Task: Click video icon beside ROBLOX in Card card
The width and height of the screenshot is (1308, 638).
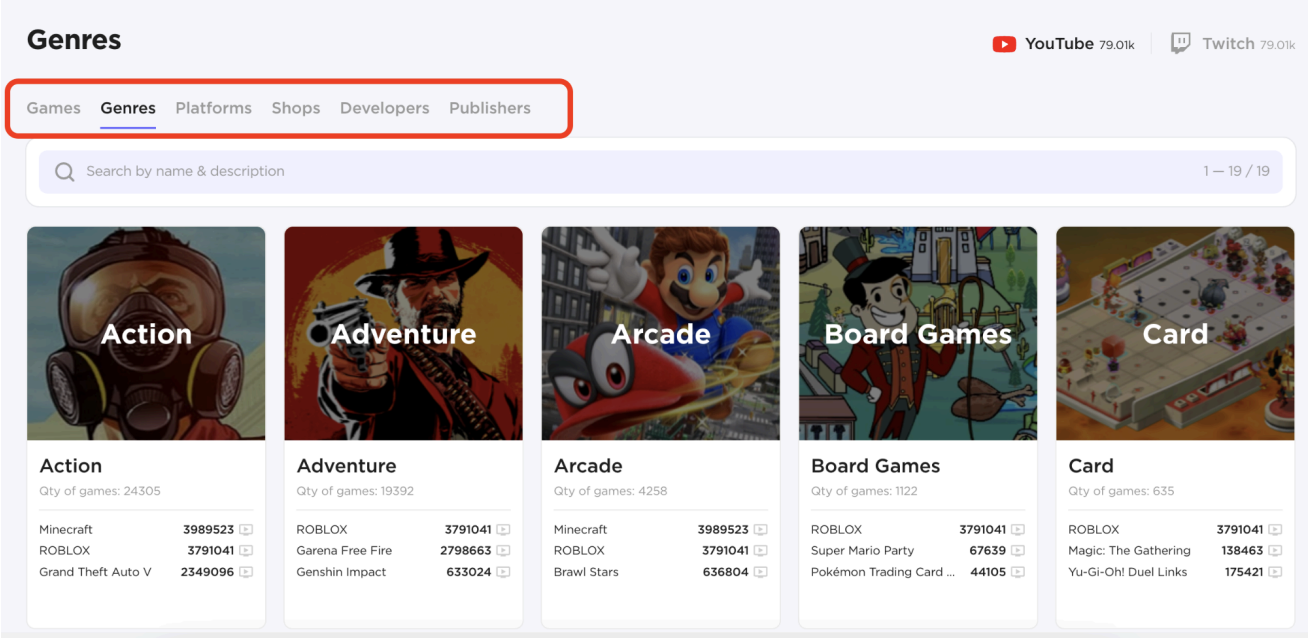Action: tap(1276, 530)
